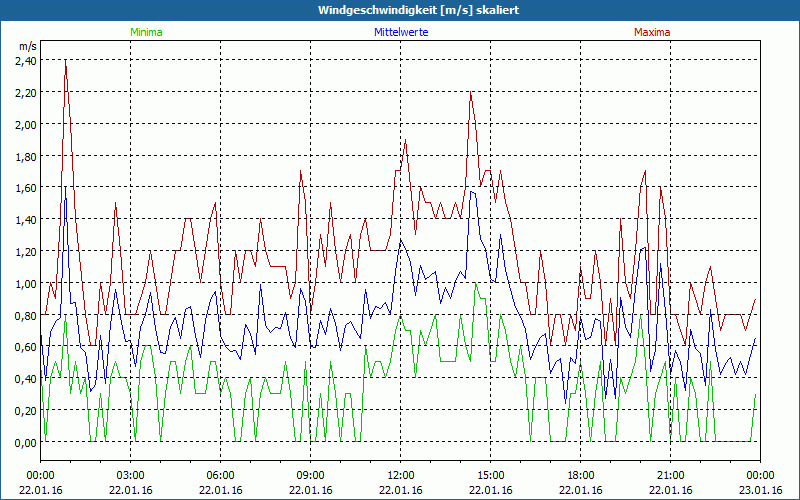This screenshot has height=500, width=800.
Task: Click the 1,00 y-axis tick label
Action: [25, 283]
